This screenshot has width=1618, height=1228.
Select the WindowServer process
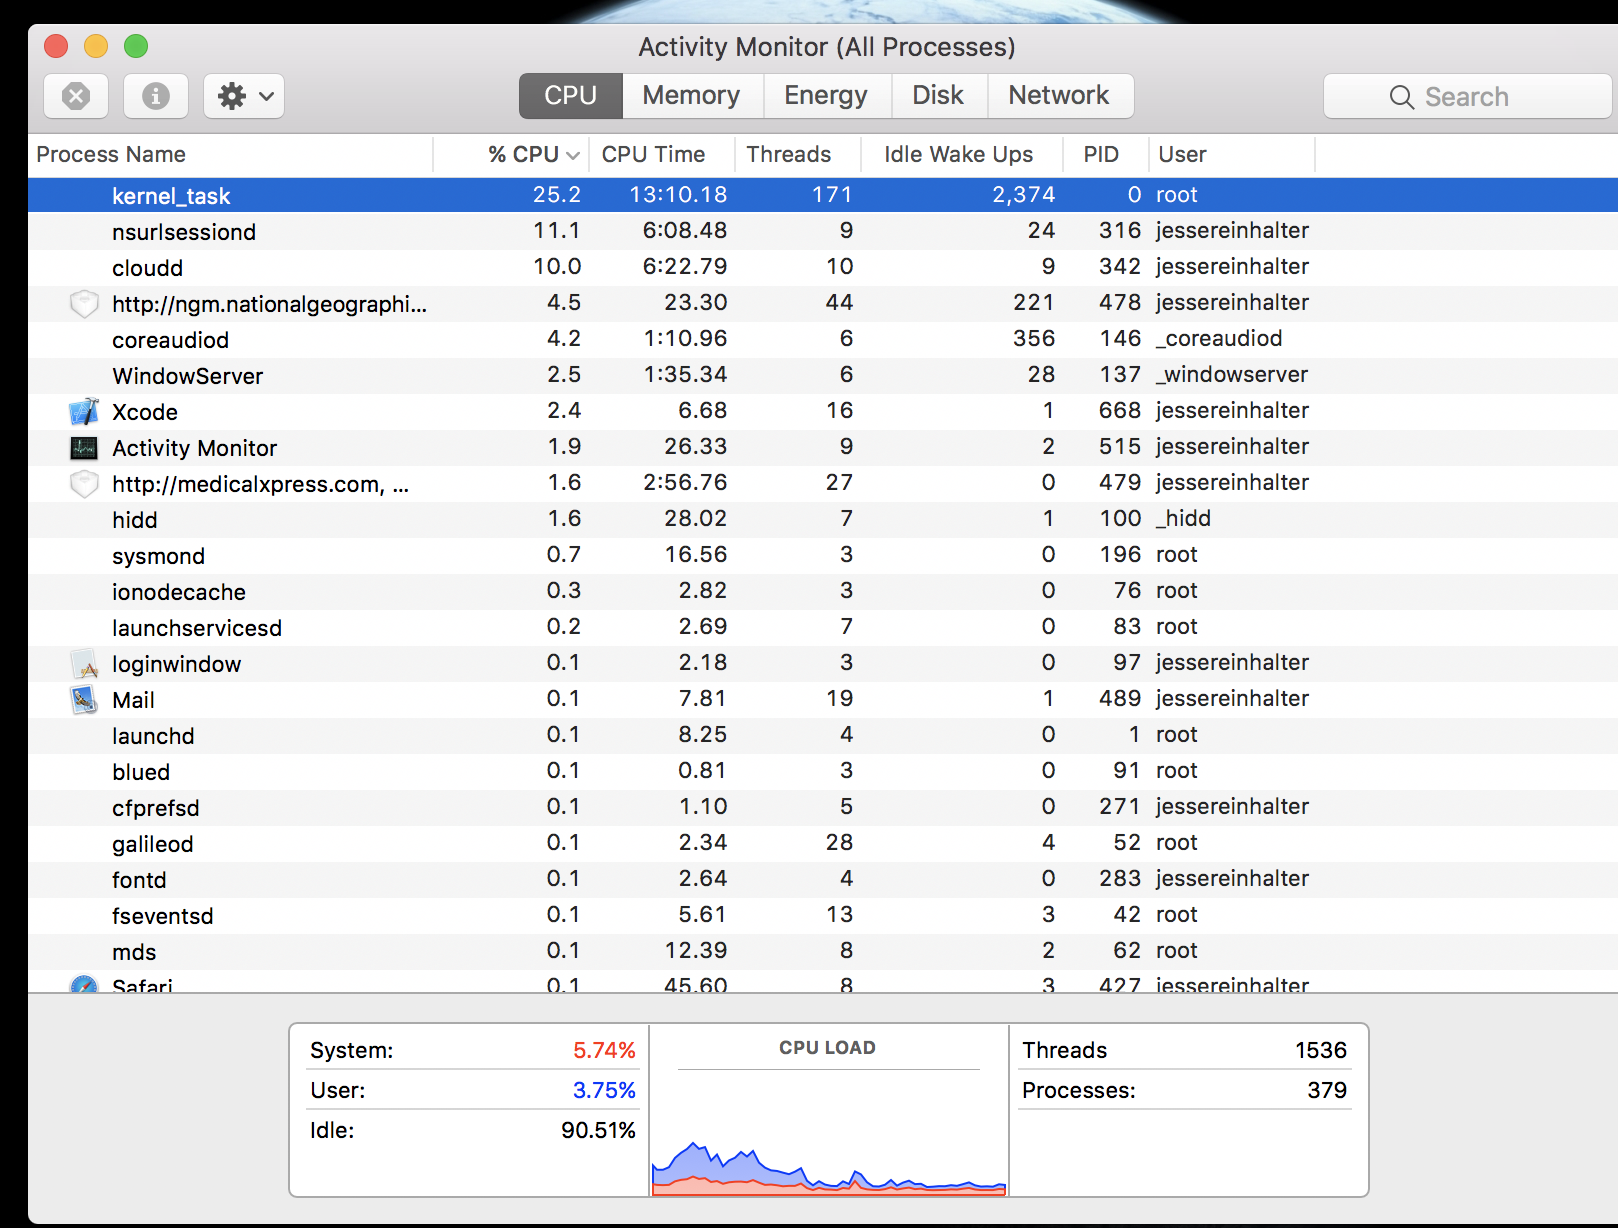(822, 375)
